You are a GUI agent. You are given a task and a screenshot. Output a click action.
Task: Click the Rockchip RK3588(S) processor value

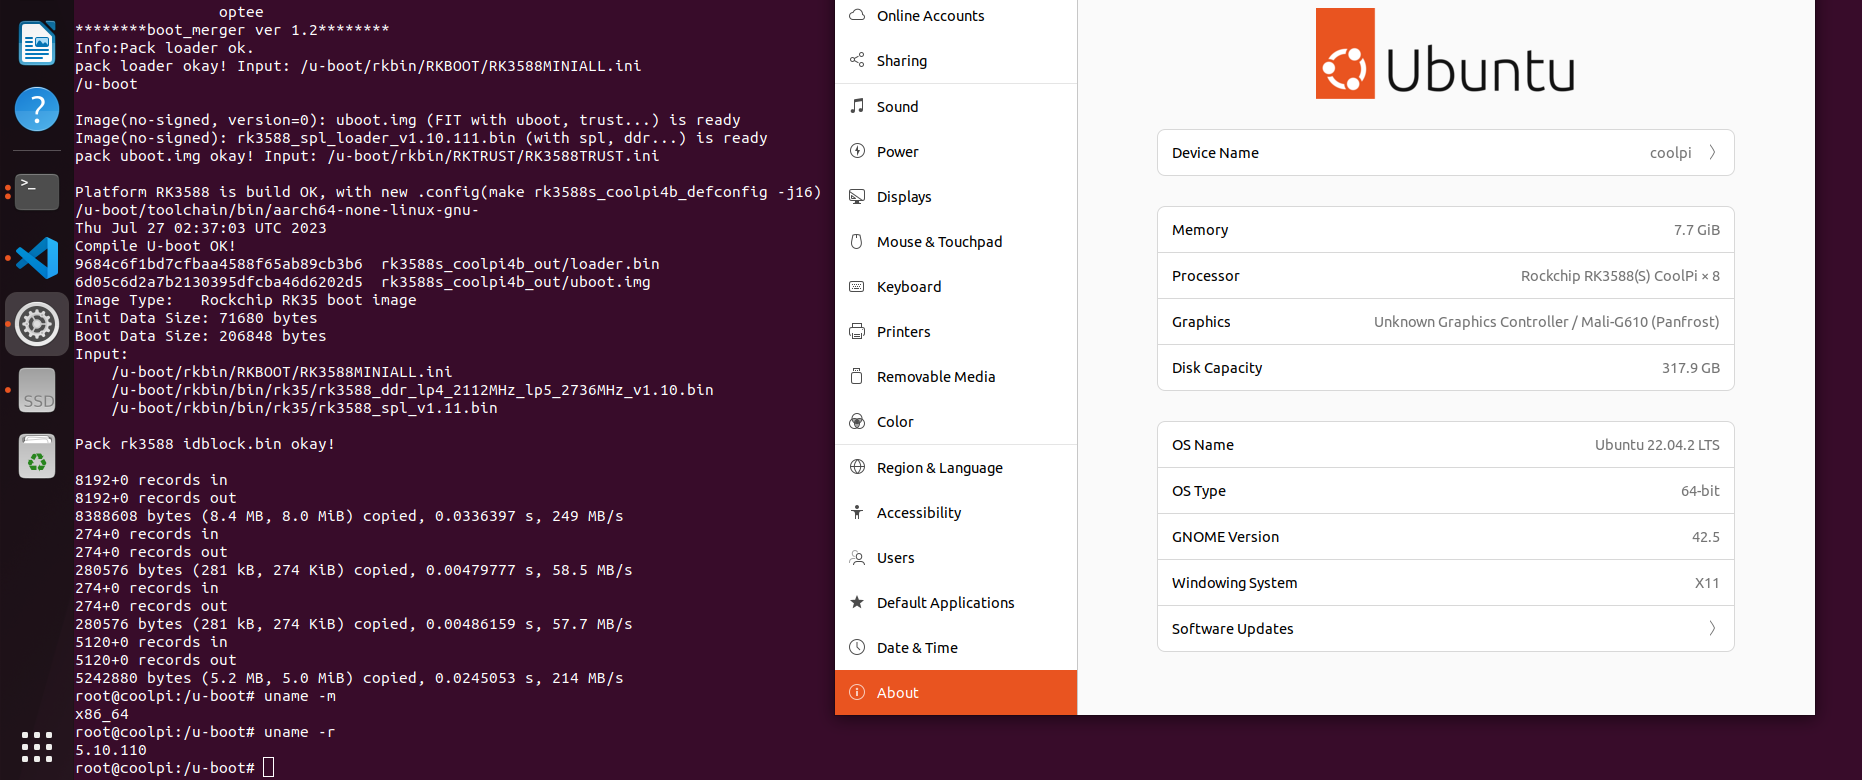click(1620, 275)
